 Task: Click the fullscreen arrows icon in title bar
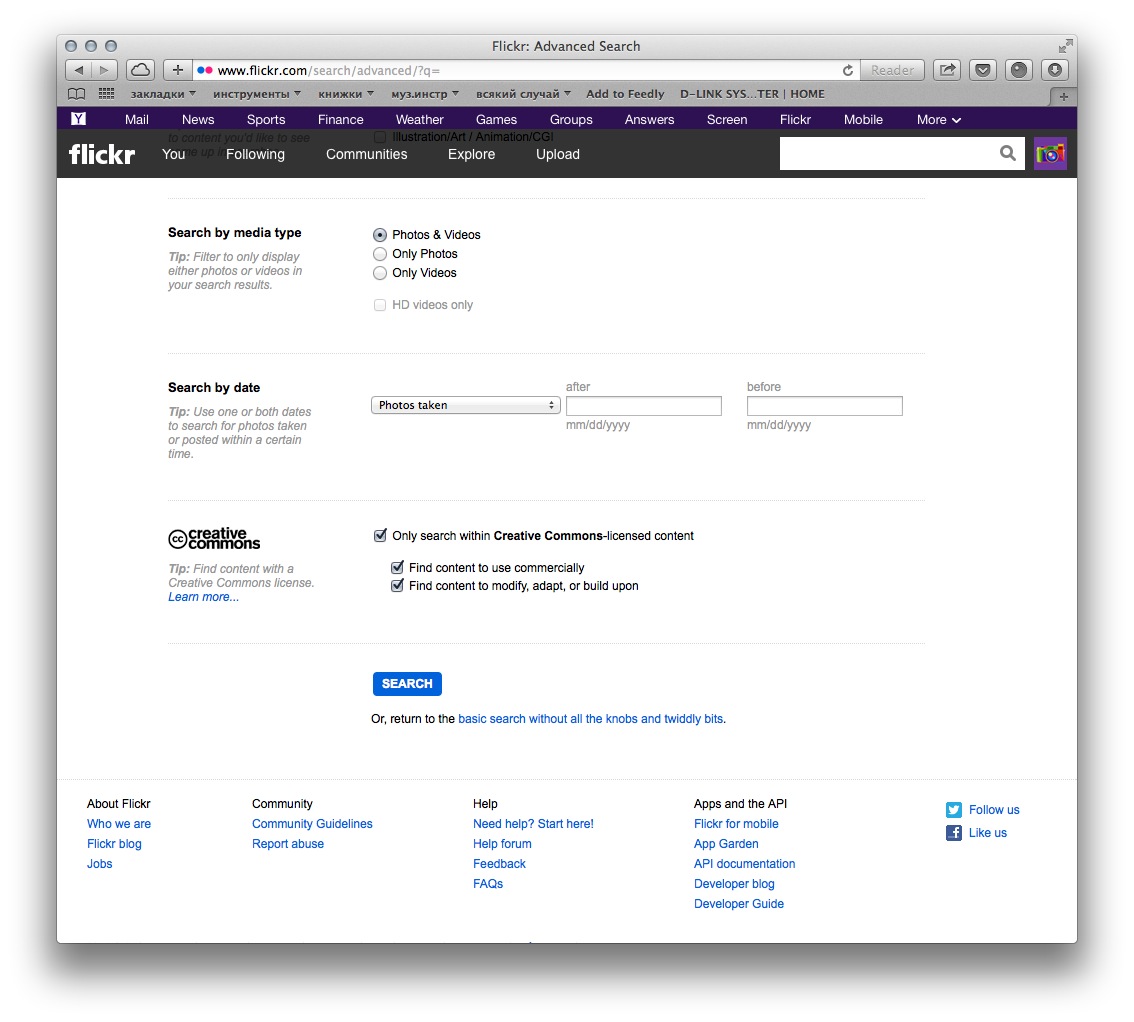(x=1065, y=46)
